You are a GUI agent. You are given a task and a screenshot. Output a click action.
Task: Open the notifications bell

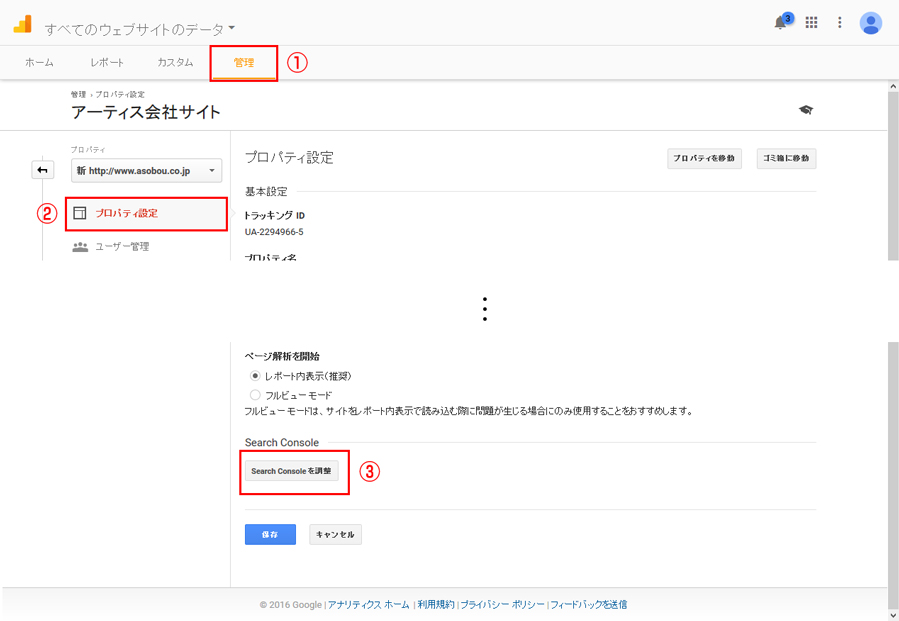781,22
